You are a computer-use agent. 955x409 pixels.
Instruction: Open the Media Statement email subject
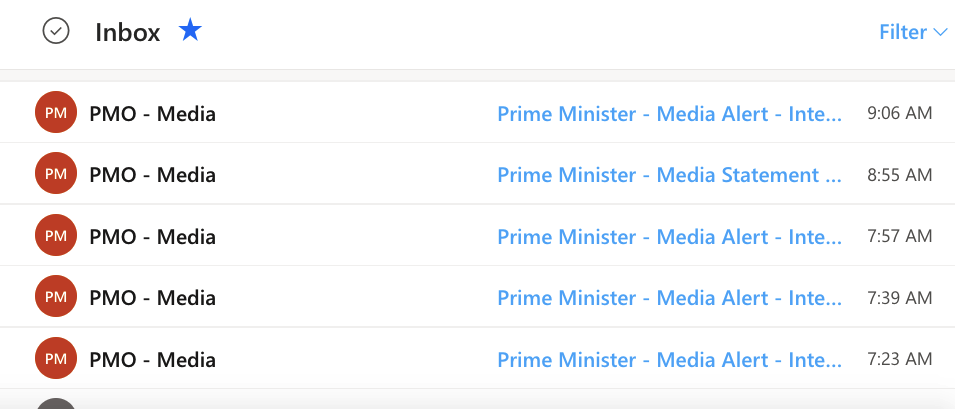click(x=669, y=175)
